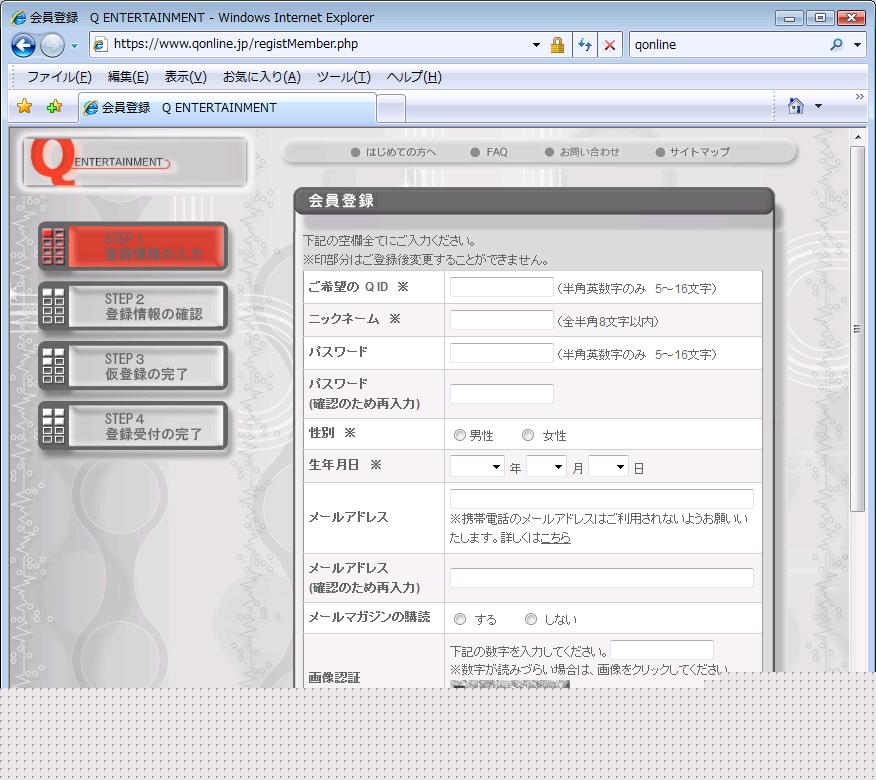Click the サイトマップ navigation link

(x=693, y=152)
